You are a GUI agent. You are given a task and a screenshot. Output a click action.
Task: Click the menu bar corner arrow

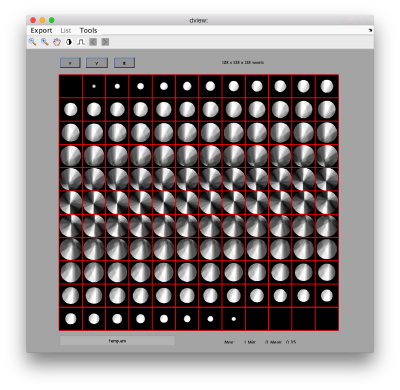[x=370, y=30]
